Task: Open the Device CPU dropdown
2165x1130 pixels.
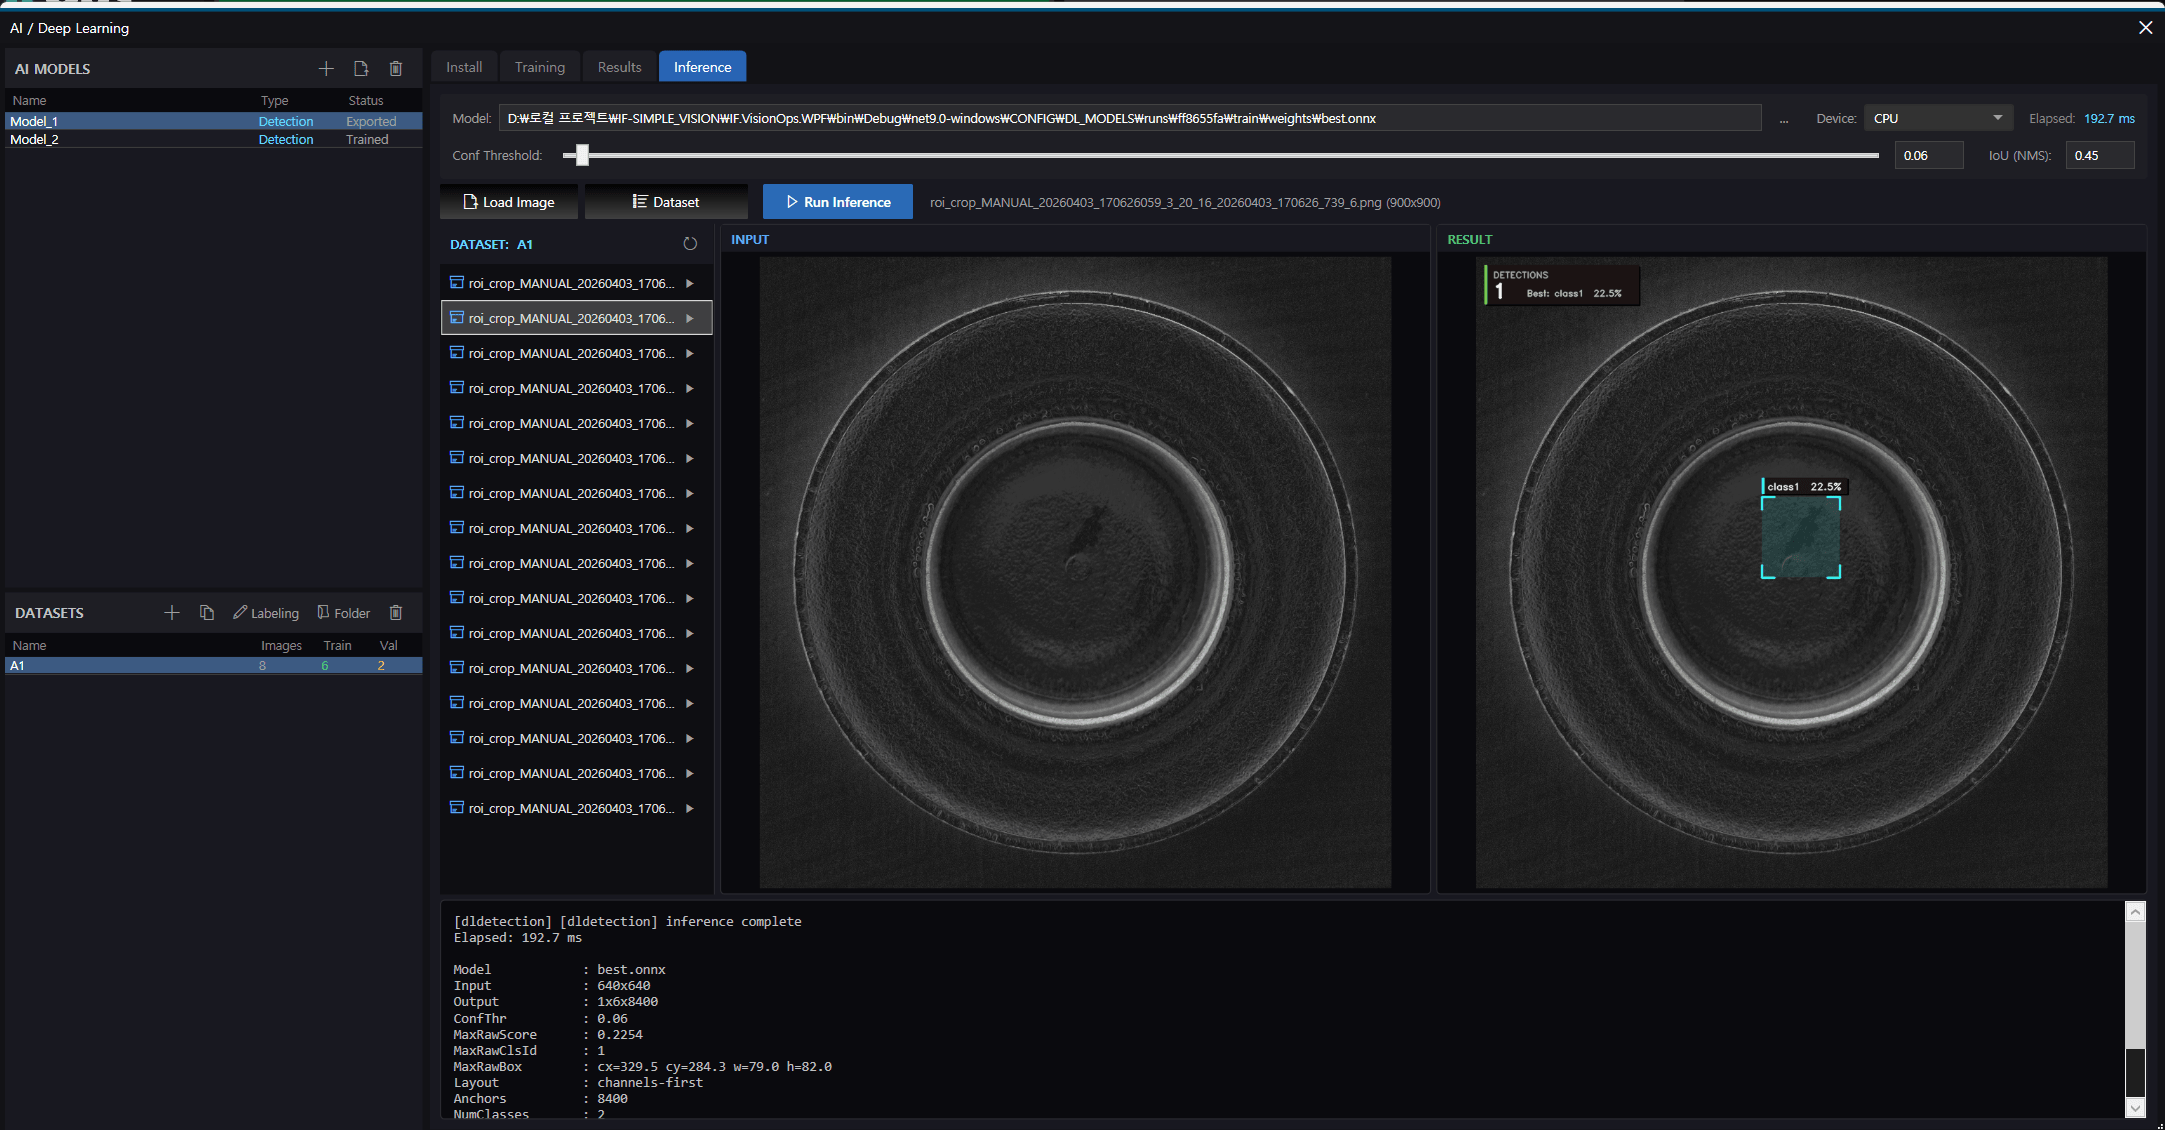Action: [x=1938, y=118]
